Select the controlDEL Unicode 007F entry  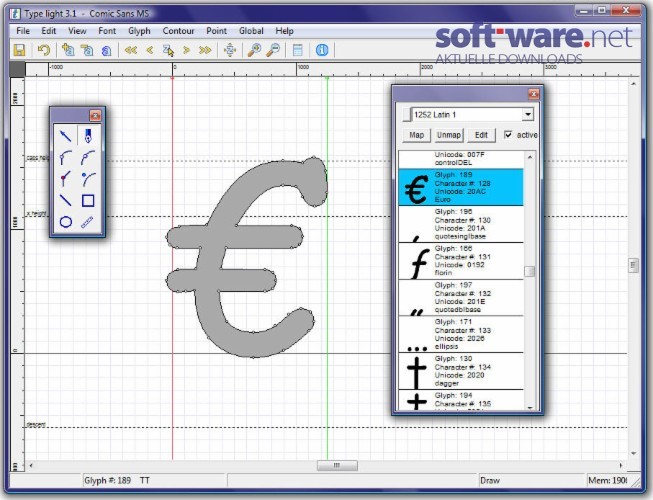[x=461, y=159]
